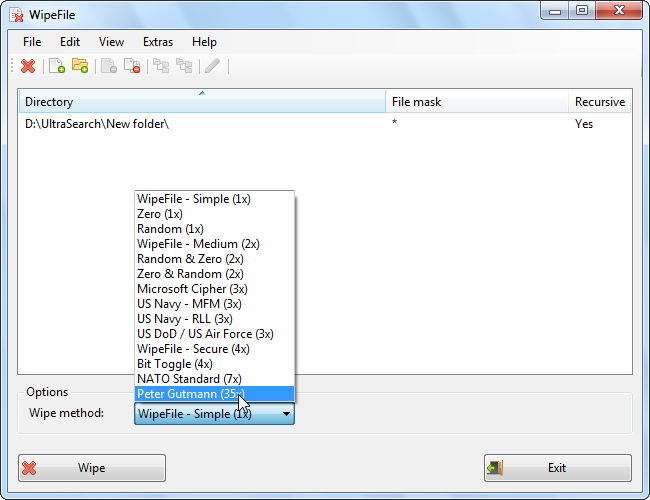The image size is (650, 500).
Task: Click the File mask column header
Action: click(x=477, y=102)
